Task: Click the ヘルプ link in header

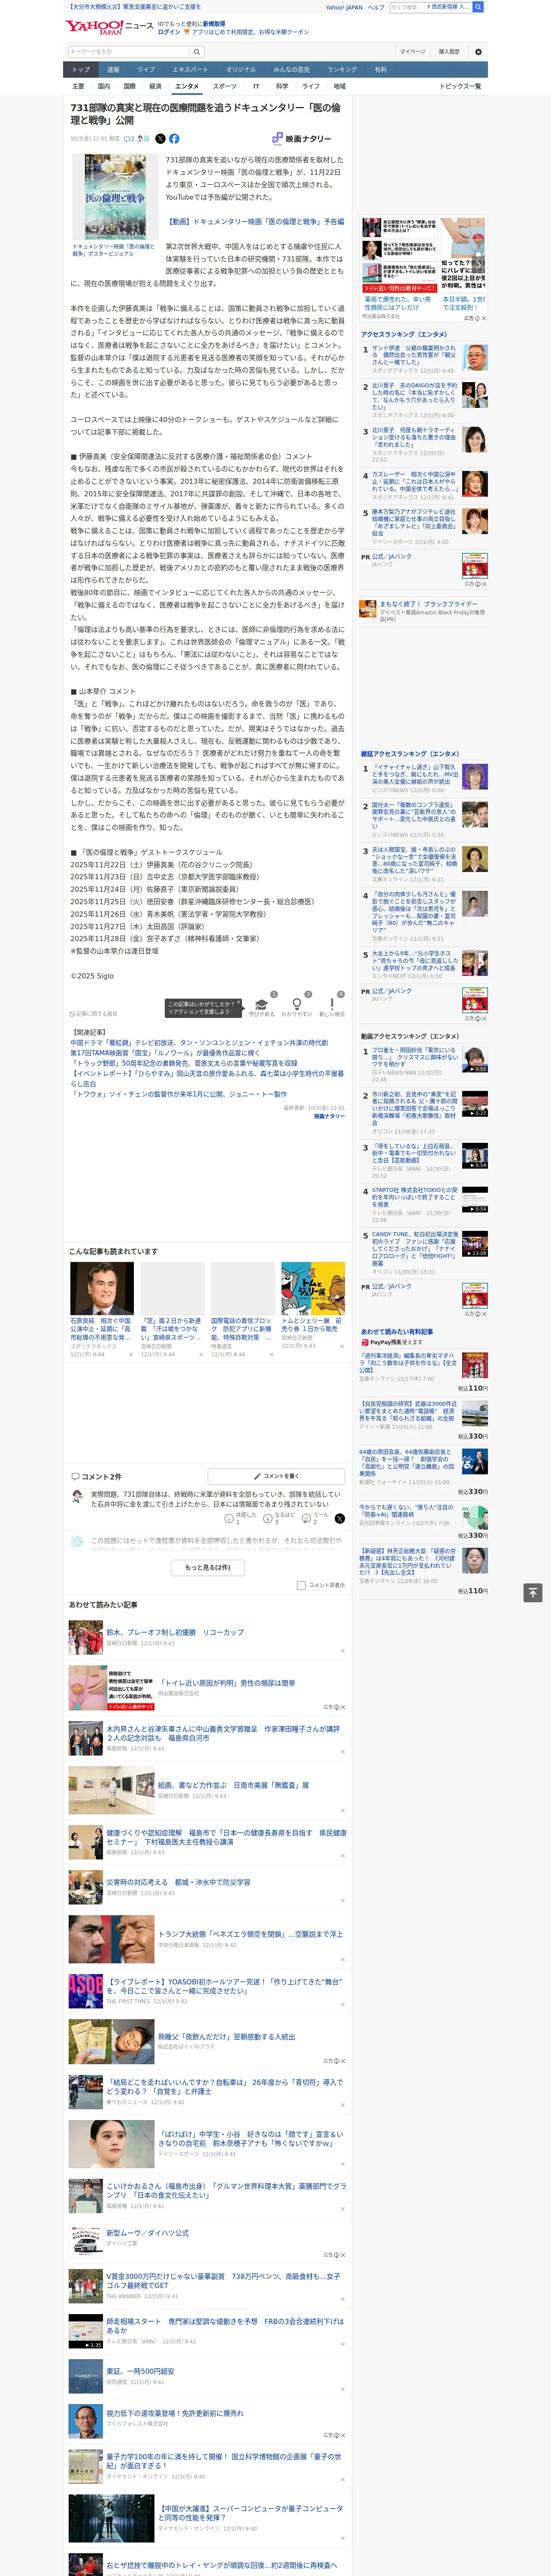Action: click(375, 7)
